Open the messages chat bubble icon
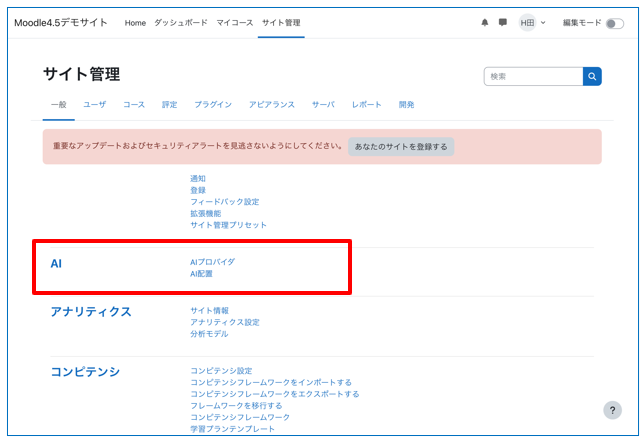The height and width of the screenshot is (441, 644). pos(503,22)
